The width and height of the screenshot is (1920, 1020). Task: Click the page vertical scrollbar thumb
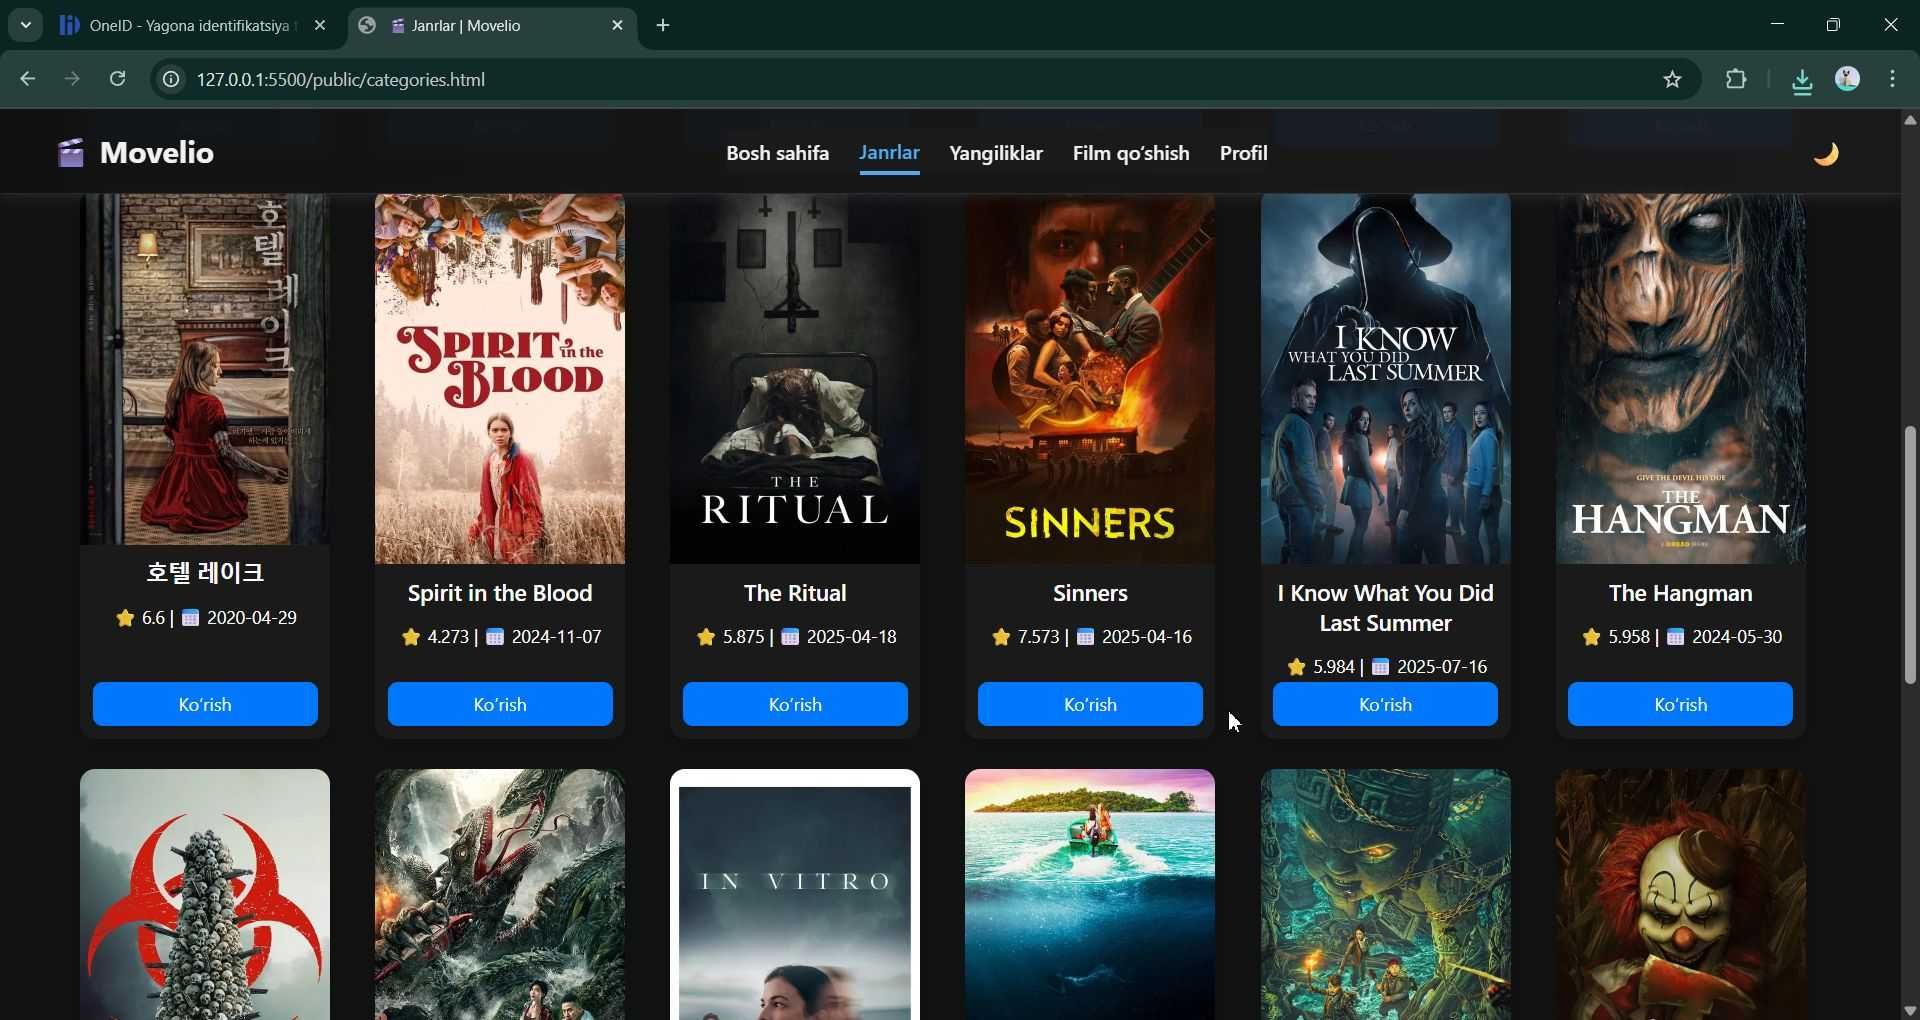click(x=1910, y=555)
